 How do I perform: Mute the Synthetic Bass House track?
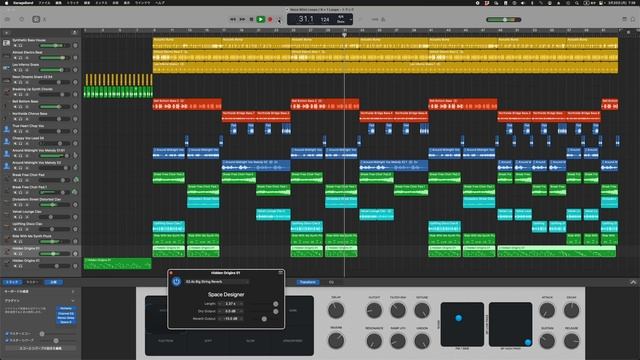[15, 46]
